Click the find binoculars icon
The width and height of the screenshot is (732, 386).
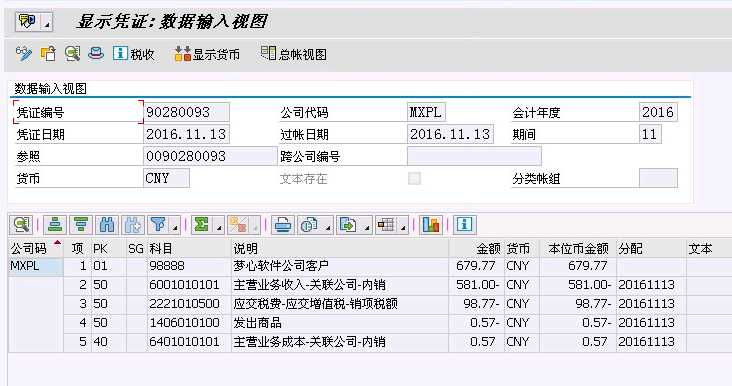tap(107, 225)
